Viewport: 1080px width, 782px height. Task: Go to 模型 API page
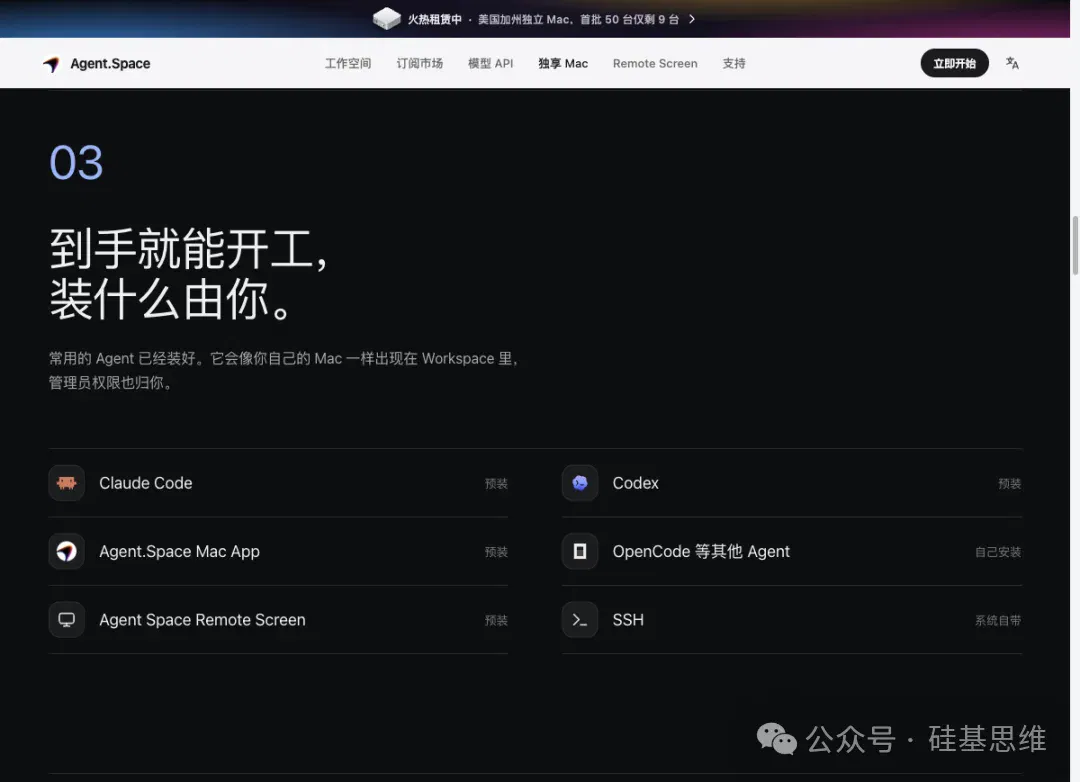(490, 63)
